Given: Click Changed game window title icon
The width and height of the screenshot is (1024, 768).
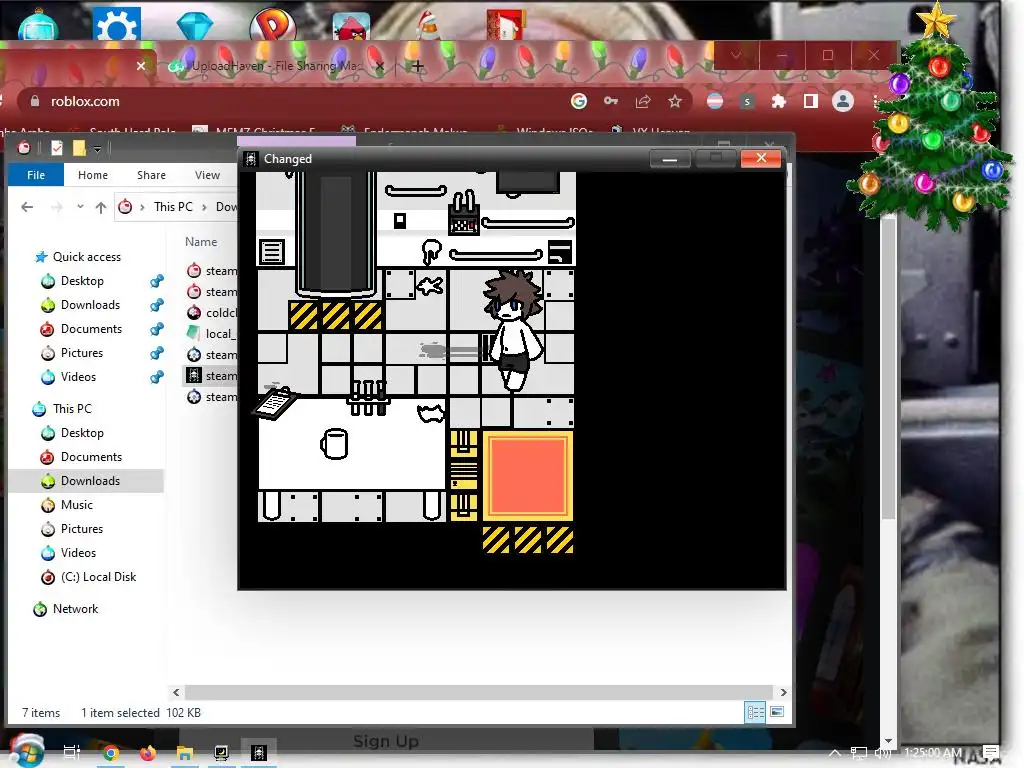Looking at the screenshot, I should [x=251, y=159].
